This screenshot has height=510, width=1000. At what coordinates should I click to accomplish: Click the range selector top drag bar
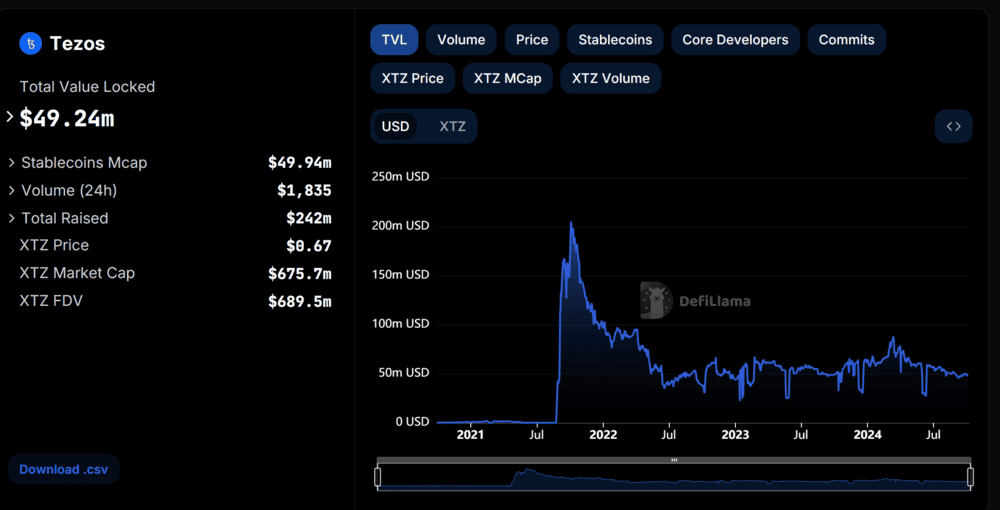point(674,460)
